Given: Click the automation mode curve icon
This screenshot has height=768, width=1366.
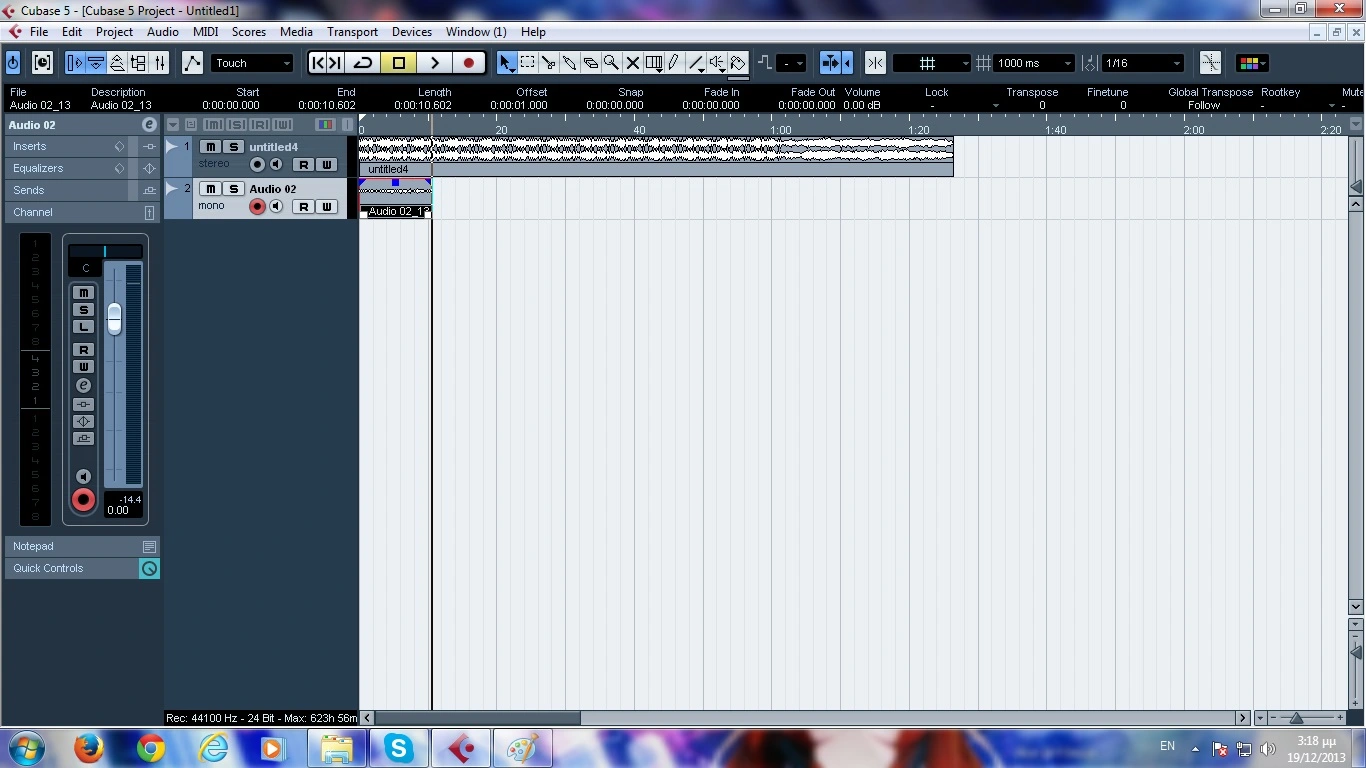Looking at the screenshot, I should coord(192,63).
